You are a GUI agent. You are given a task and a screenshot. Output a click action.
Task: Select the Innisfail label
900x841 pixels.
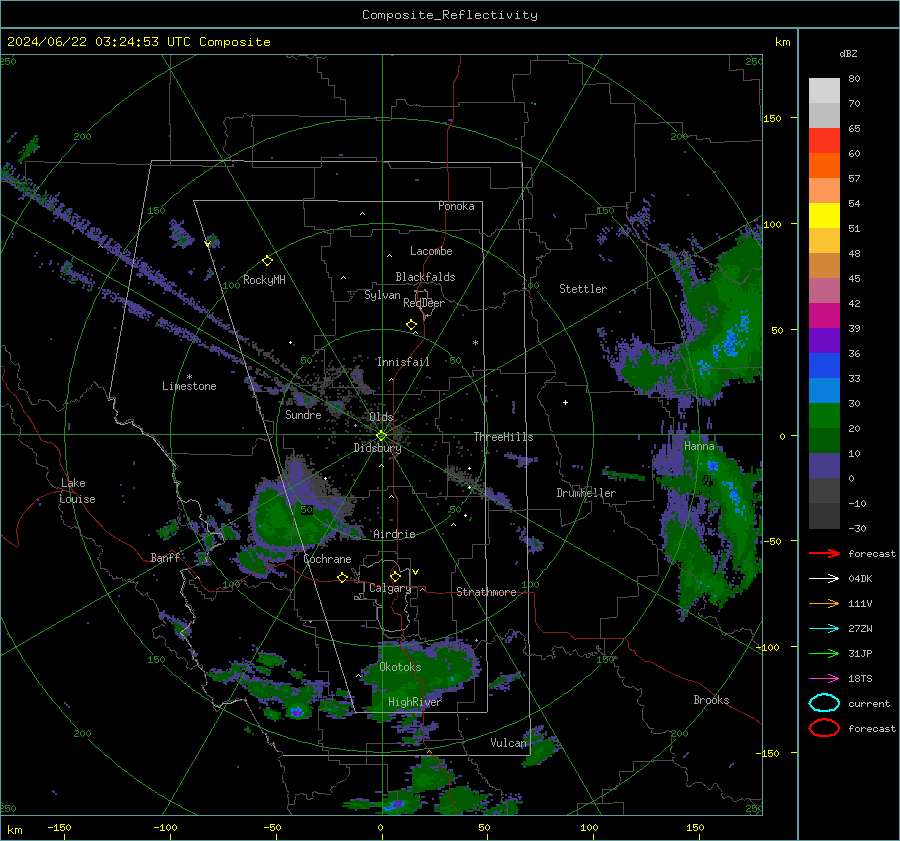coord(403,362)
